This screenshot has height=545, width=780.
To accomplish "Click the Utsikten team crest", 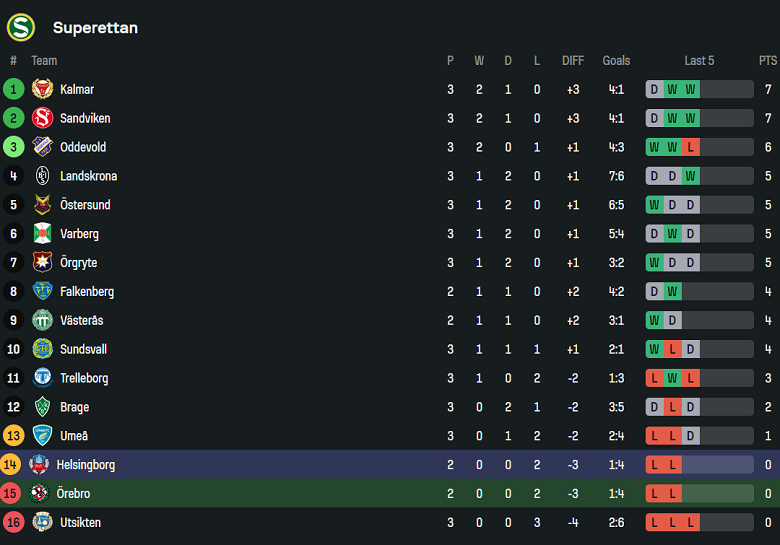I will click(42, 523).
